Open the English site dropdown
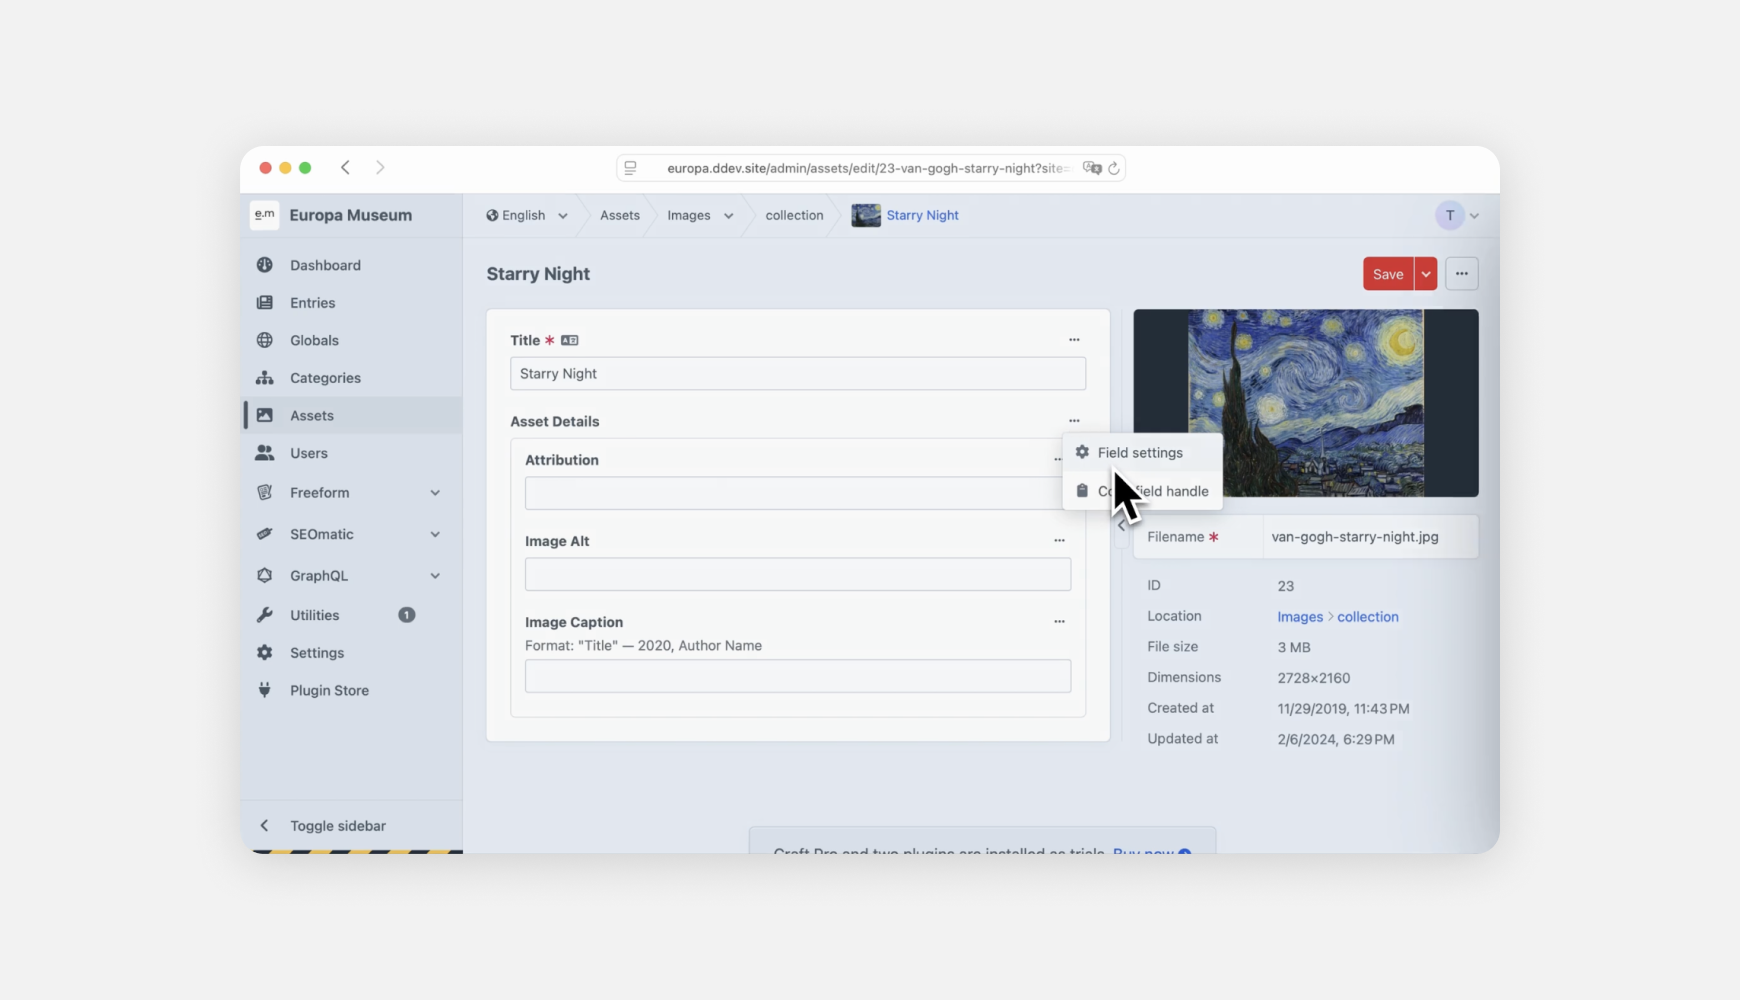Image resolution: width=1740 pixels, height=1000 pixels. click(527, 215)
